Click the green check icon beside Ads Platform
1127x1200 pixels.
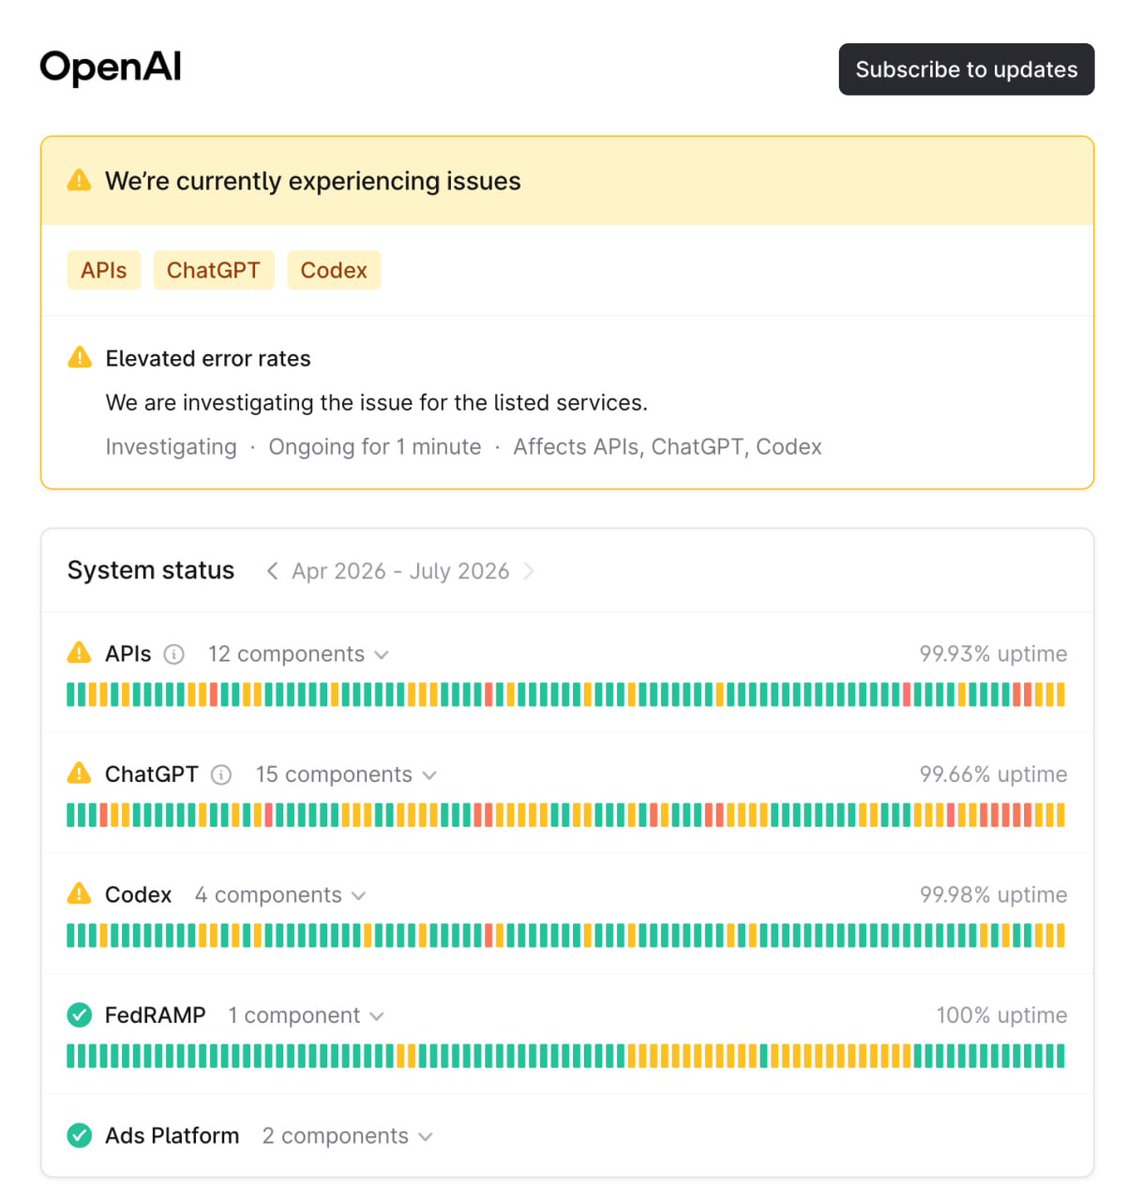pyautogui.click(x=79, y=1136)
